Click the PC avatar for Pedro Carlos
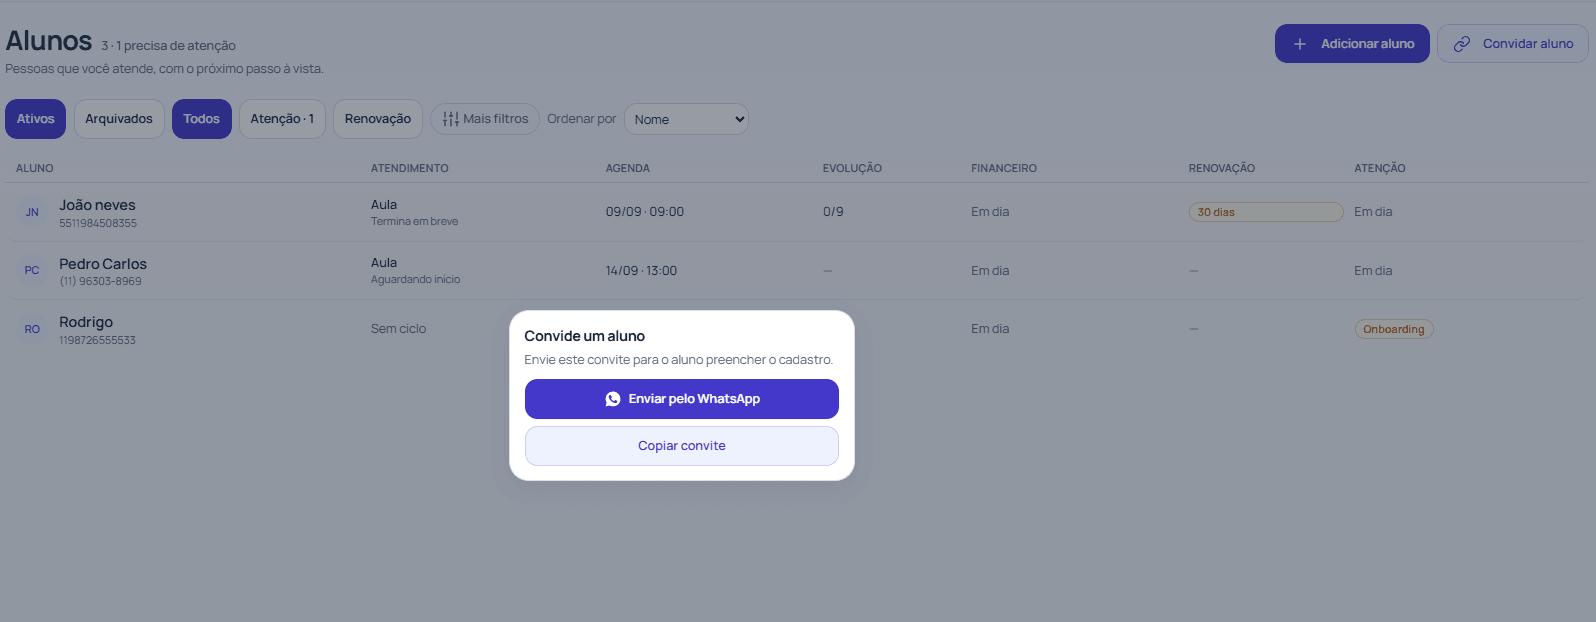This screenshot has height=622, width=1596. [x=32, y=271]
